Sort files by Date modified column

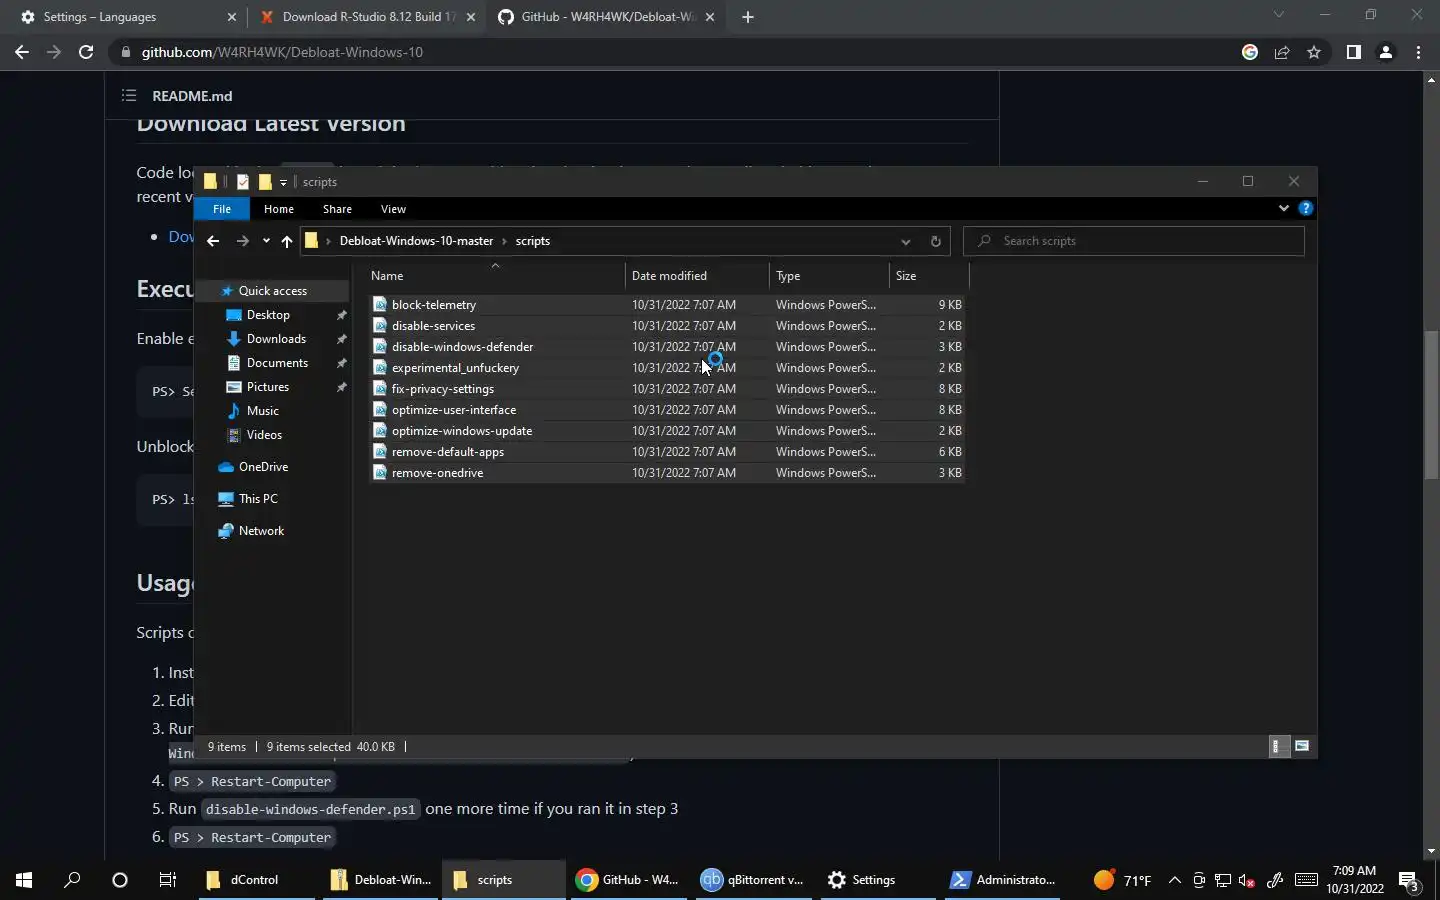[x=697, y=276]
